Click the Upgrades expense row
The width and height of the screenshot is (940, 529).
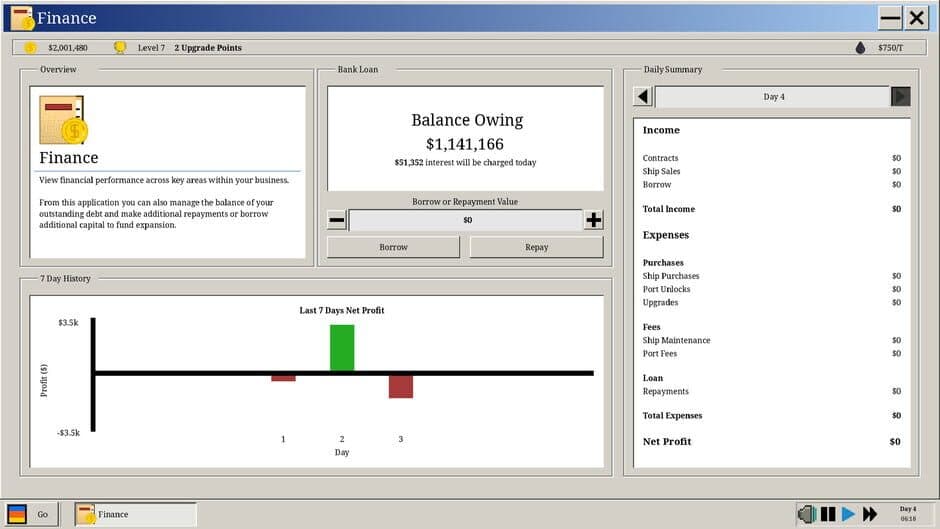coord(772,302)
